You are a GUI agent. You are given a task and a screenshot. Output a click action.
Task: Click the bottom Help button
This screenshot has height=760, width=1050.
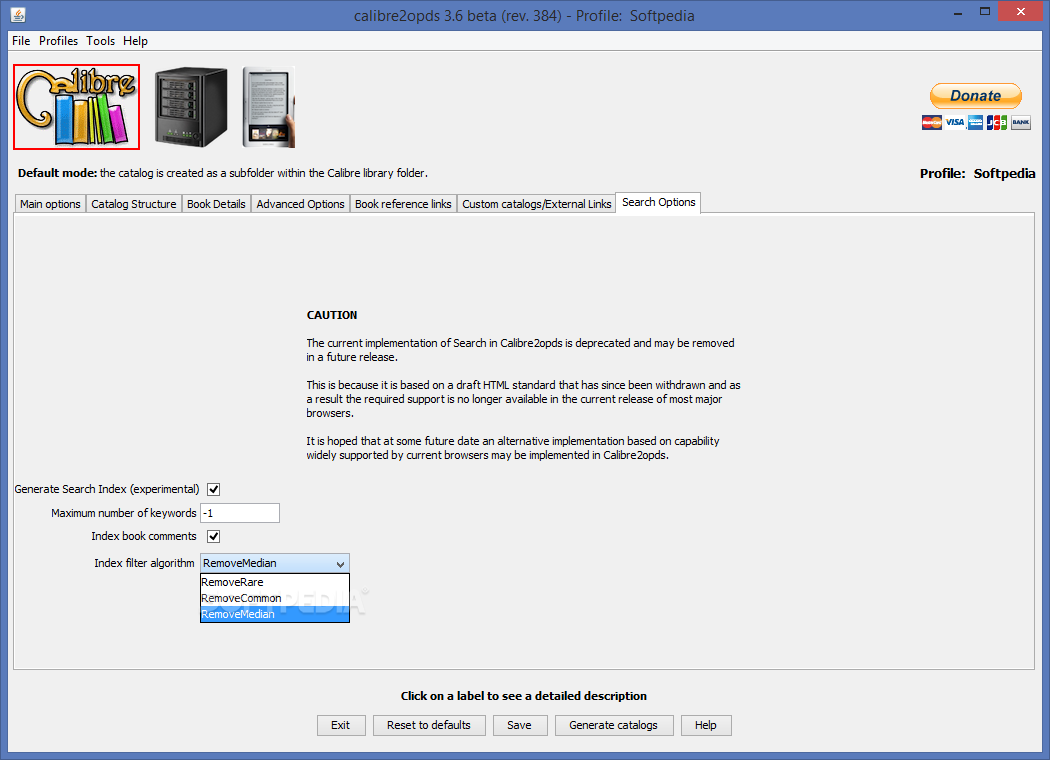point(706,725)
